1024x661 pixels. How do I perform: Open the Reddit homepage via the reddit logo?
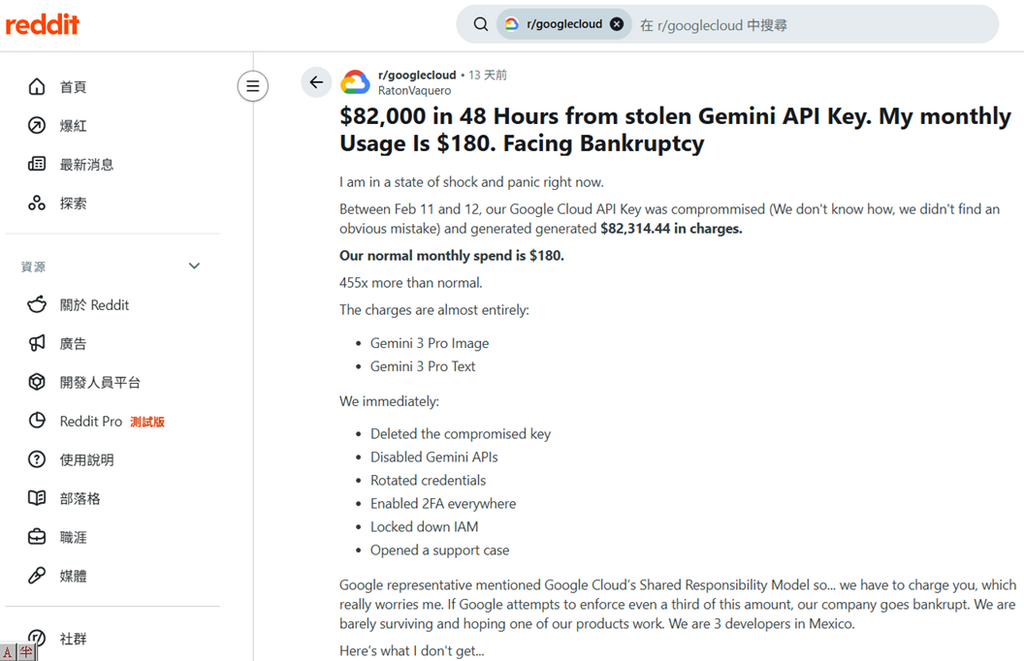pos(42,24)
